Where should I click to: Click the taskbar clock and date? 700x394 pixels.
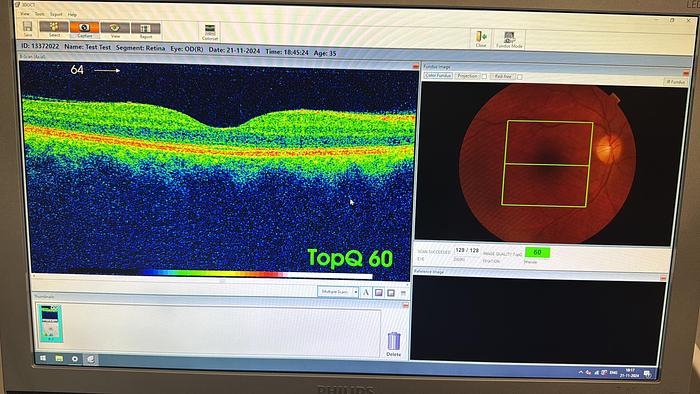630,373
